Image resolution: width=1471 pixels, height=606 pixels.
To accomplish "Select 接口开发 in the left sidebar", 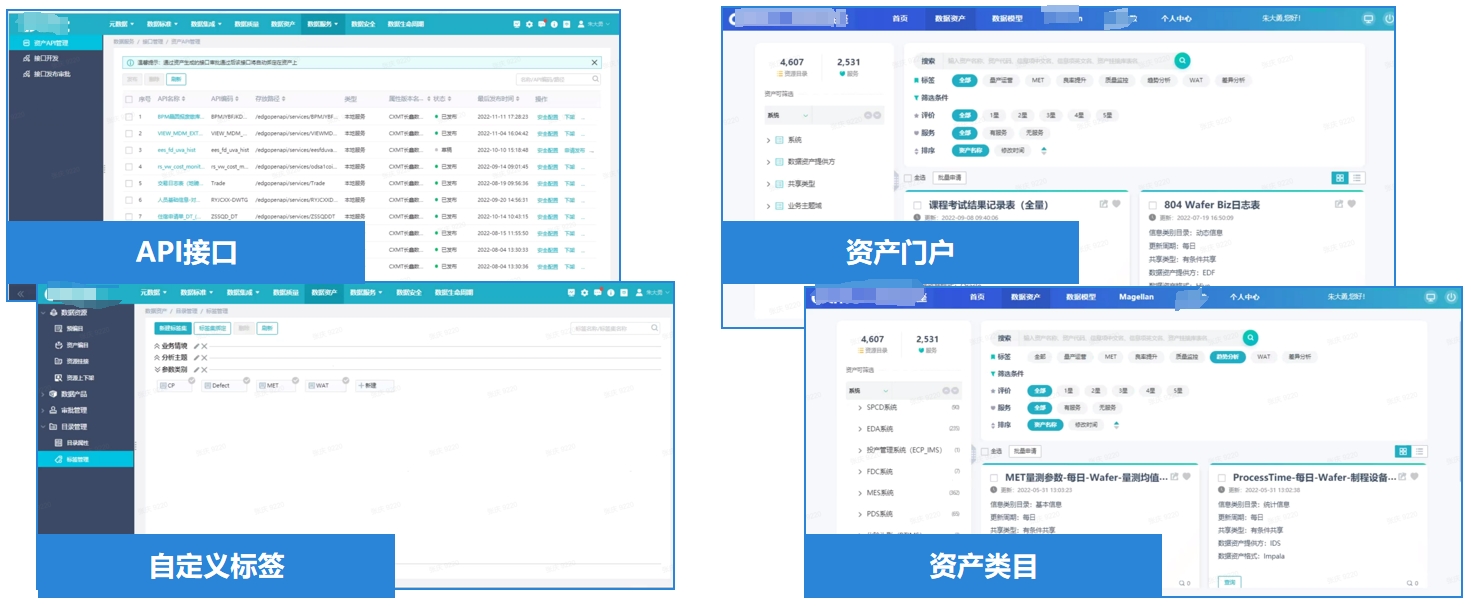I will click(46, 59).
